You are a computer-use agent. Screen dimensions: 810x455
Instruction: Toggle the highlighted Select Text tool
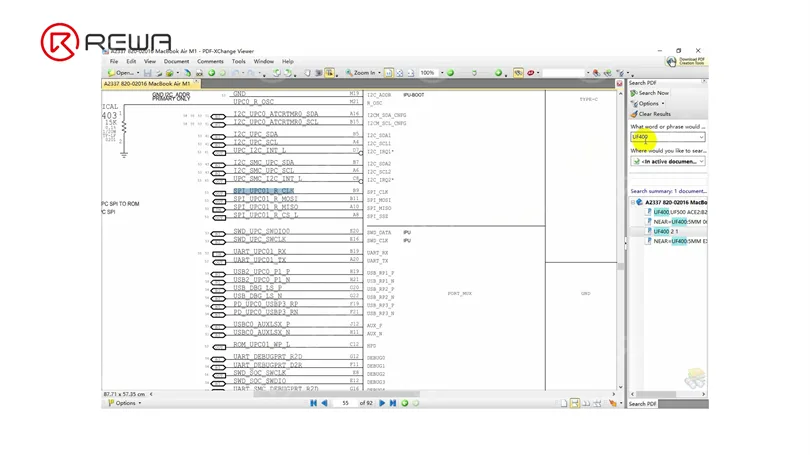[329, 73]
